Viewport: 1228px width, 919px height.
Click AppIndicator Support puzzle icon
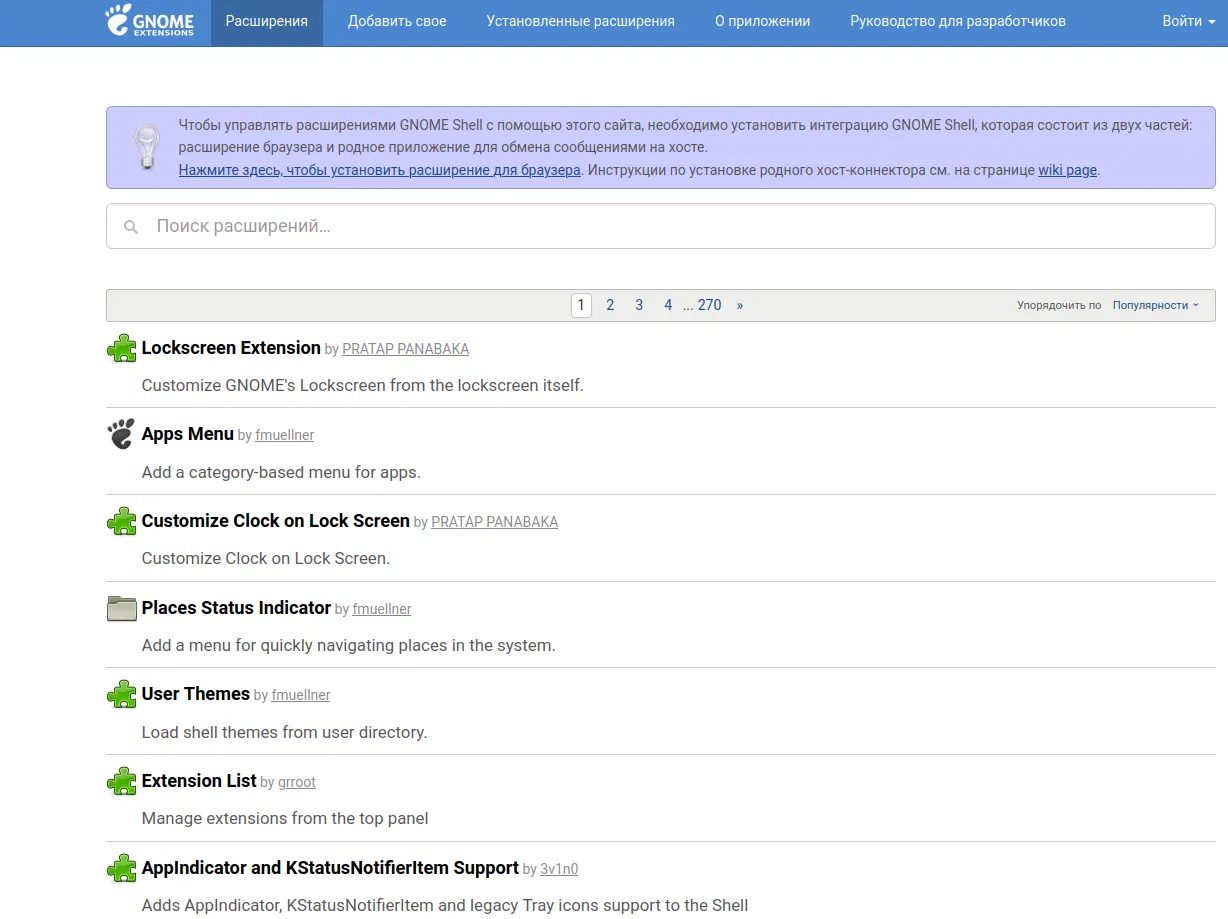(122, 868)
